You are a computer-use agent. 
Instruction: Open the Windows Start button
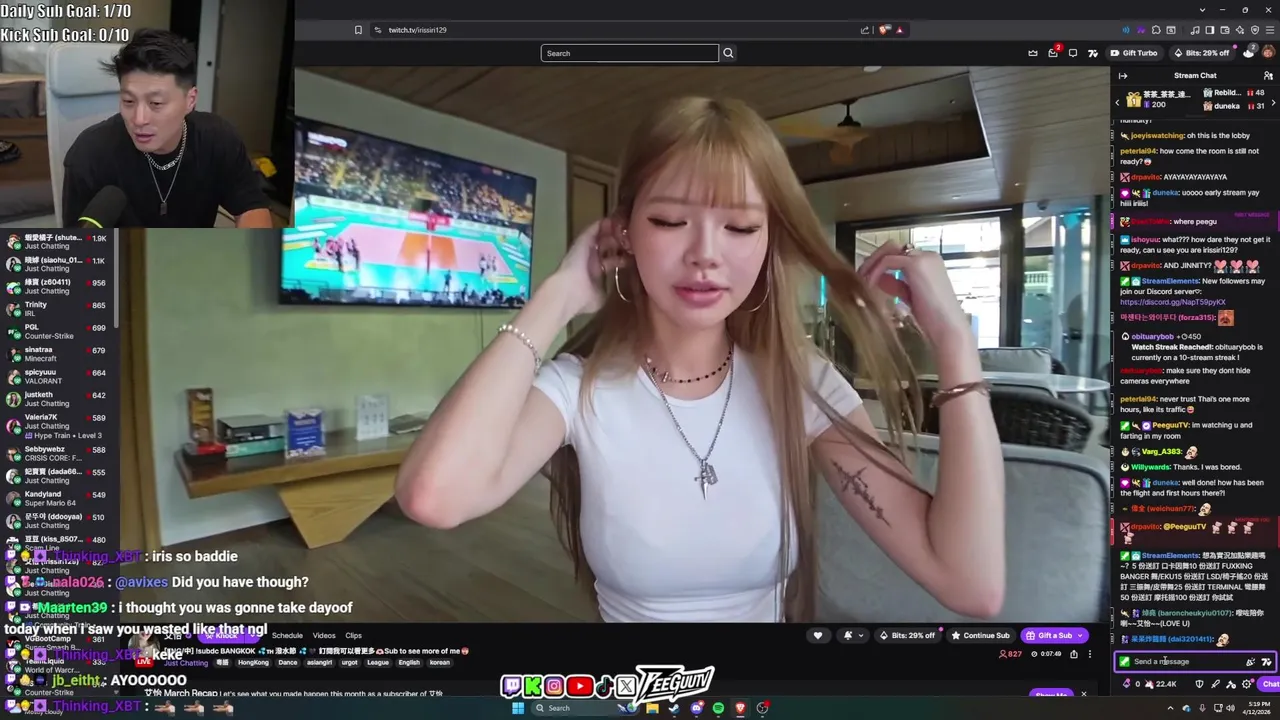[x=518, y=708]
